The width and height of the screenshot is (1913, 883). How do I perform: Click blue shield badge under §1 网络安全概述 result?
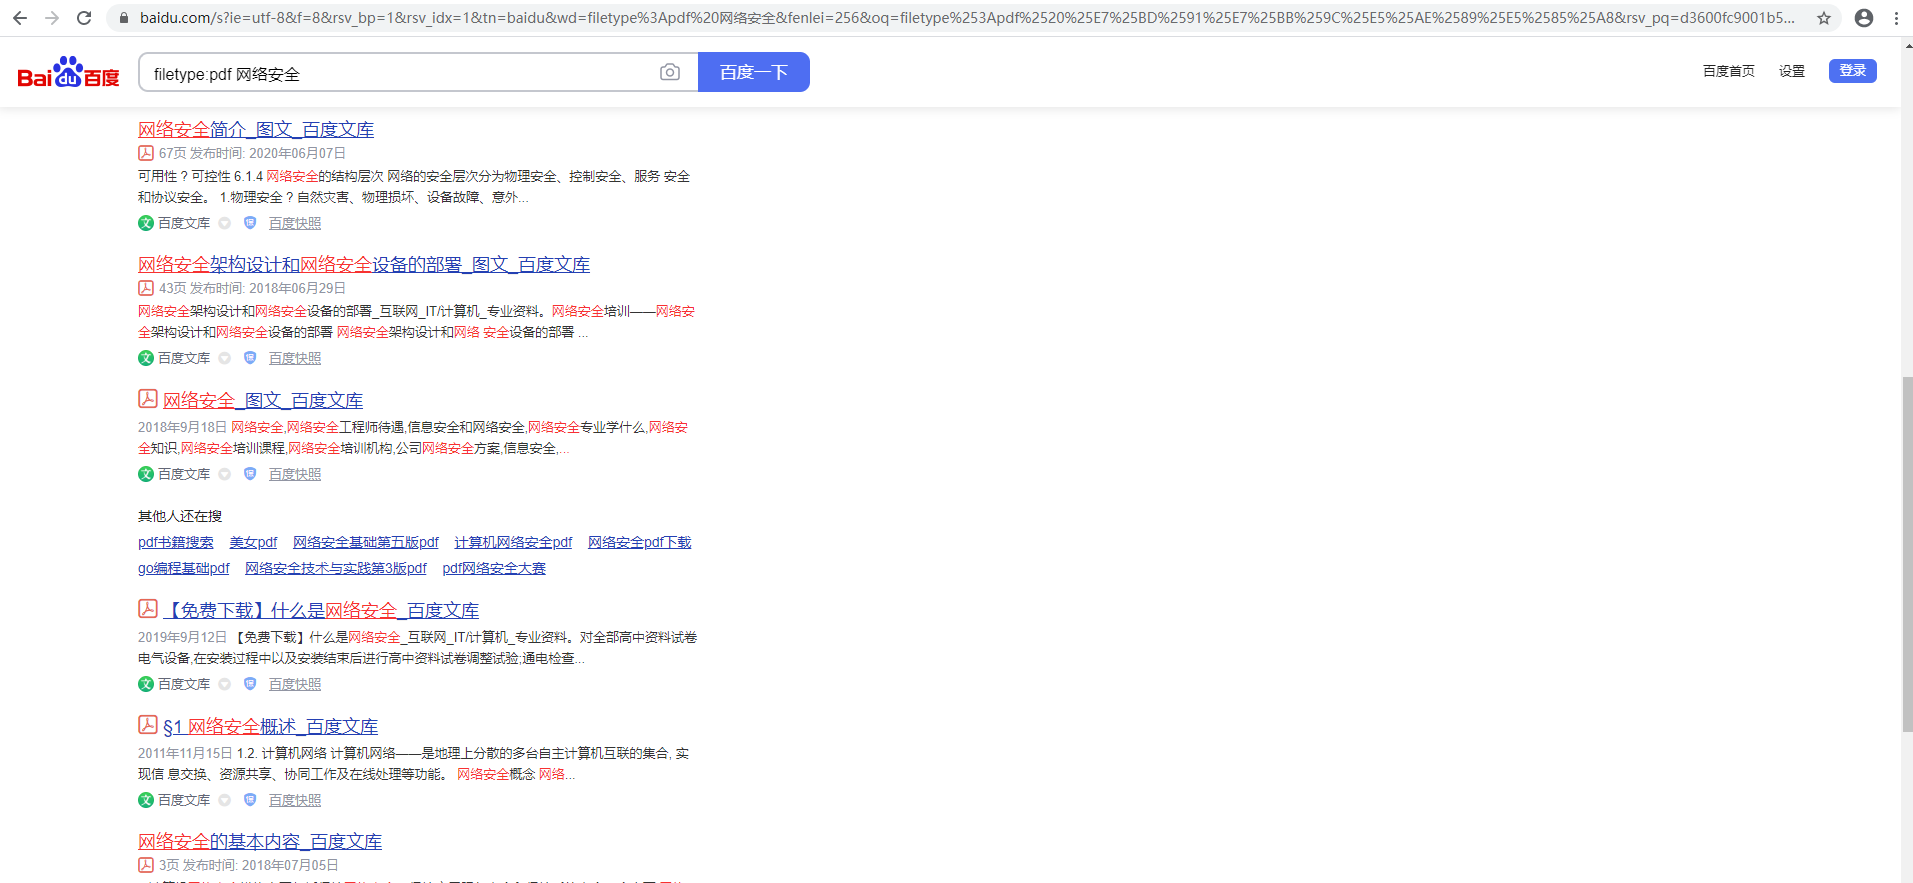[250, 800]
